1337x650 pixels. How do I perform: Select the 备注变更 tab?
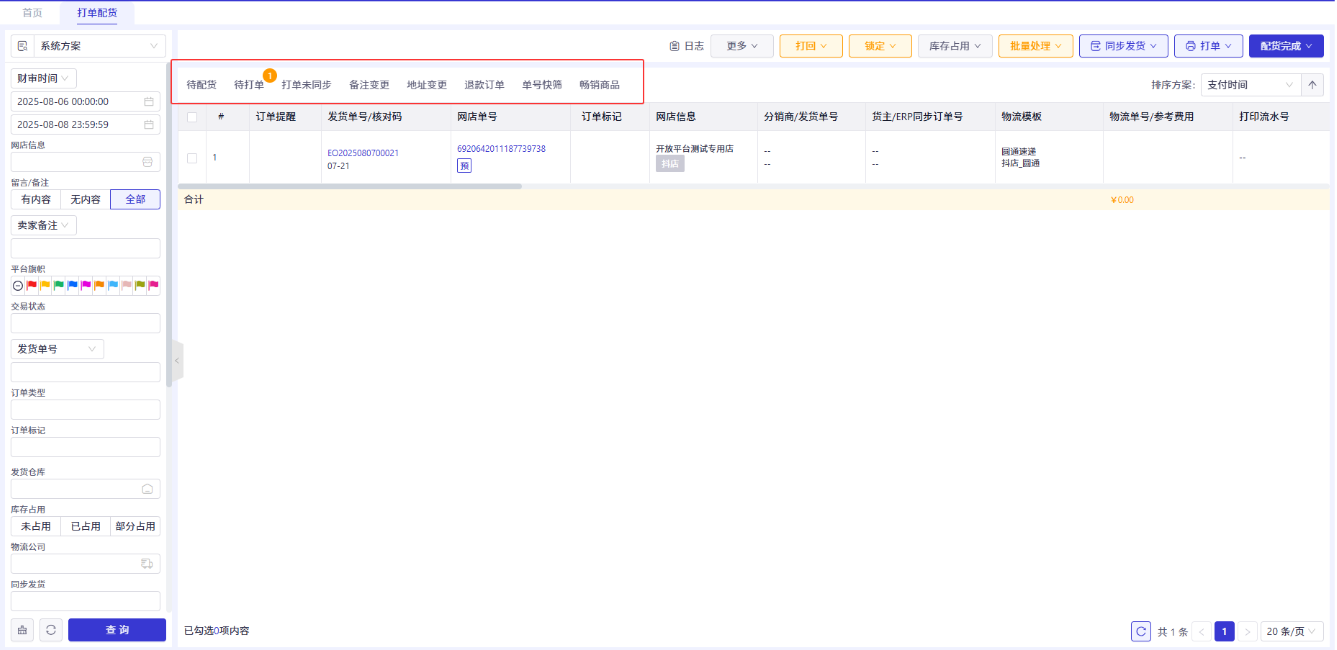369,85
